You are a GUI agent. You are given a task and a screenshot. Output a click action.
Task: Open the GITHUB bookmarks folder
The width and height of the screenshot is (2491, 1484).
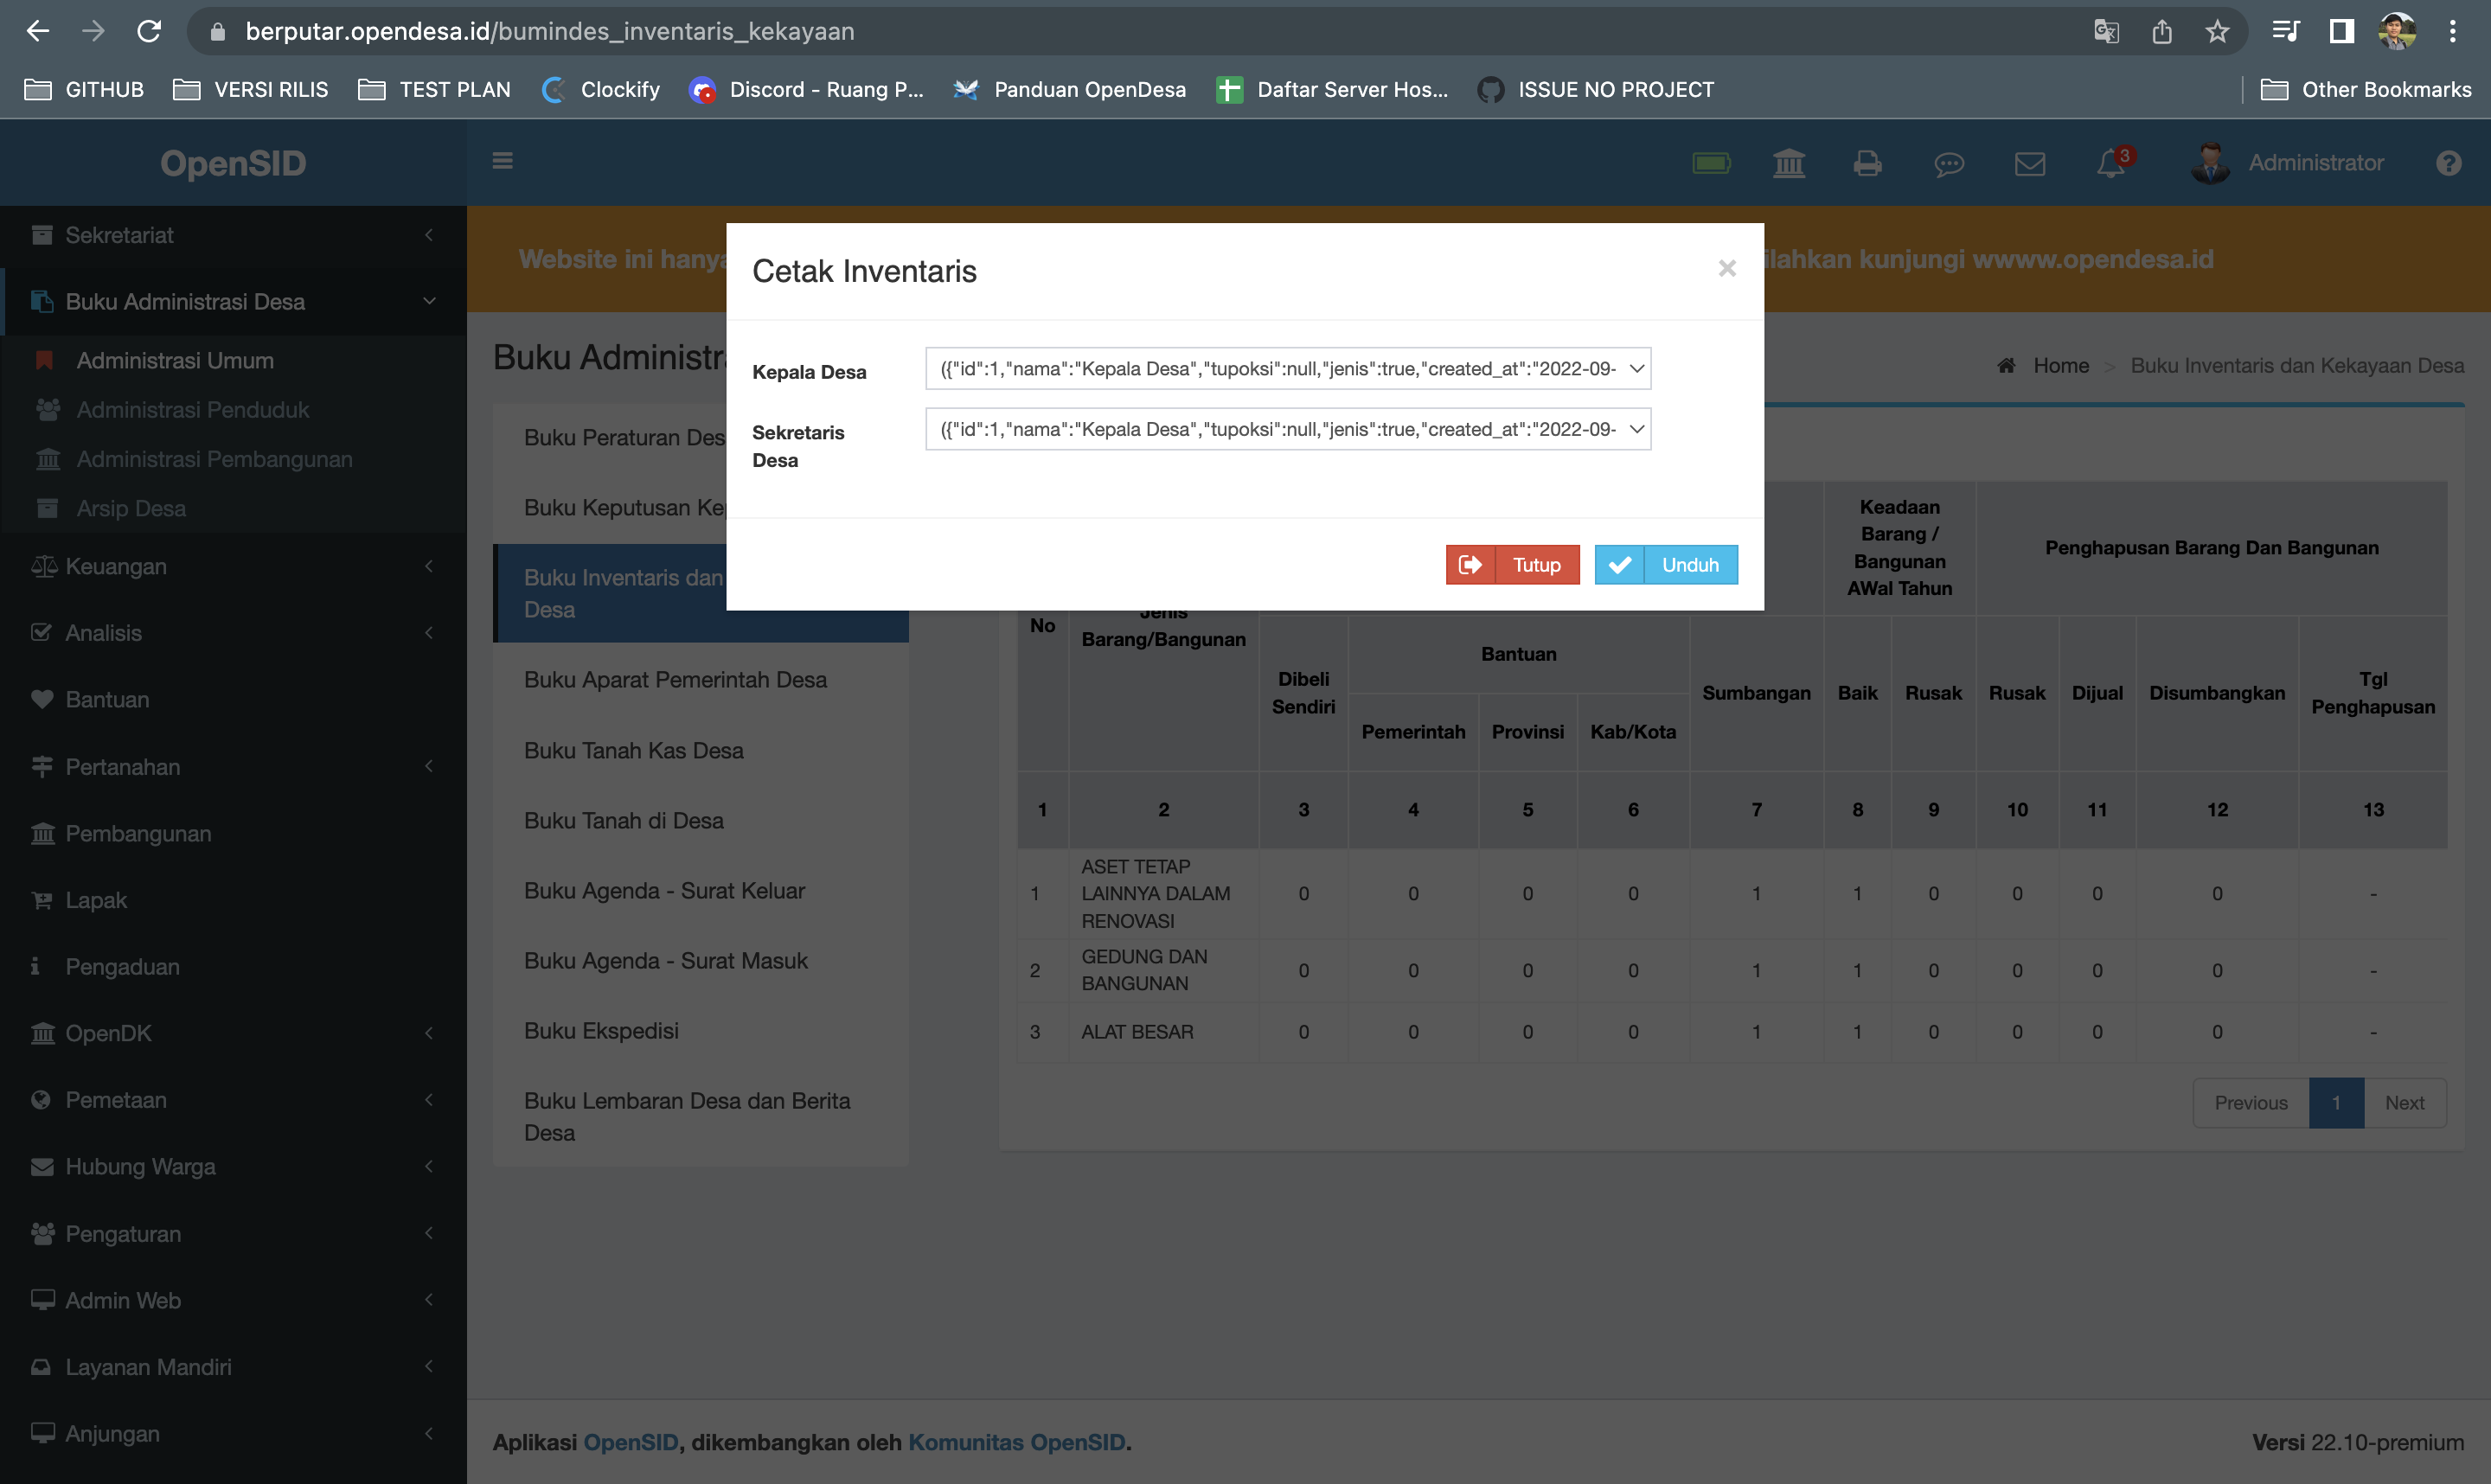pos(84,90)
